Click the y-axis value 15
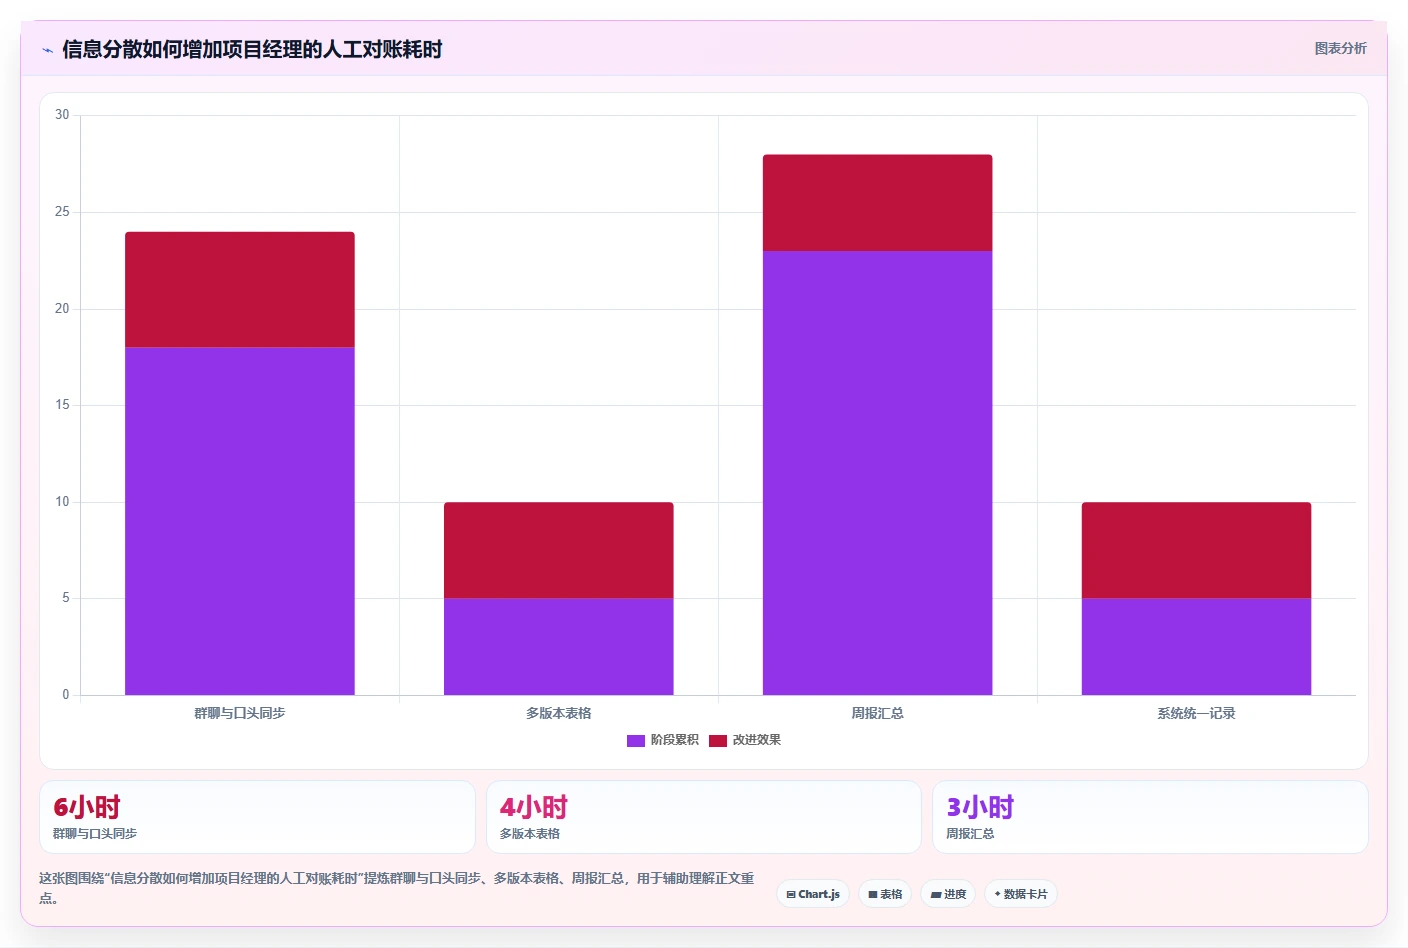 point(62,405)
